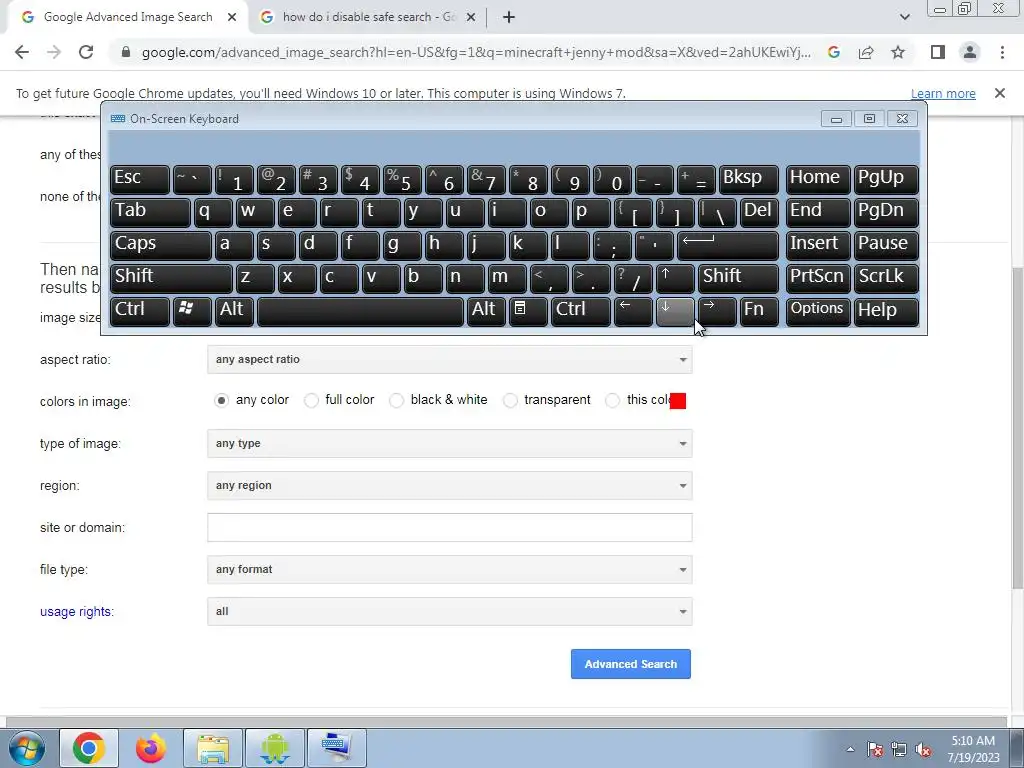The width and height of the screenshot is (1024, 768).
Task: Open the Chrome profile avatar
Action: tap(970, 52)
